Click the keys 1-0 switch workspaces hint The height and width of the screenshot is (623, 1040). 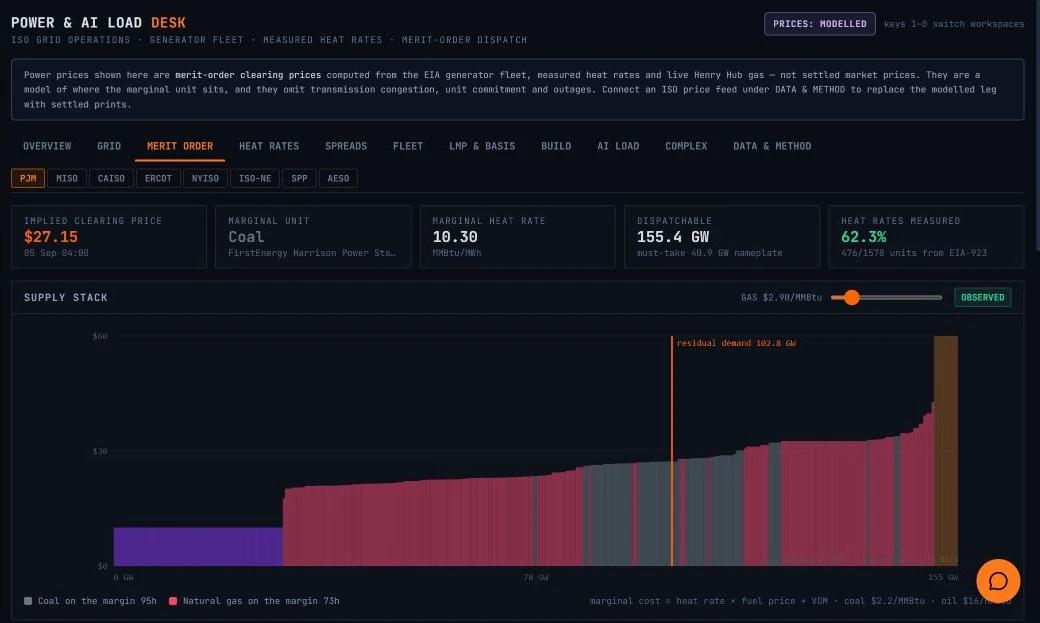[x=954, y=24]
